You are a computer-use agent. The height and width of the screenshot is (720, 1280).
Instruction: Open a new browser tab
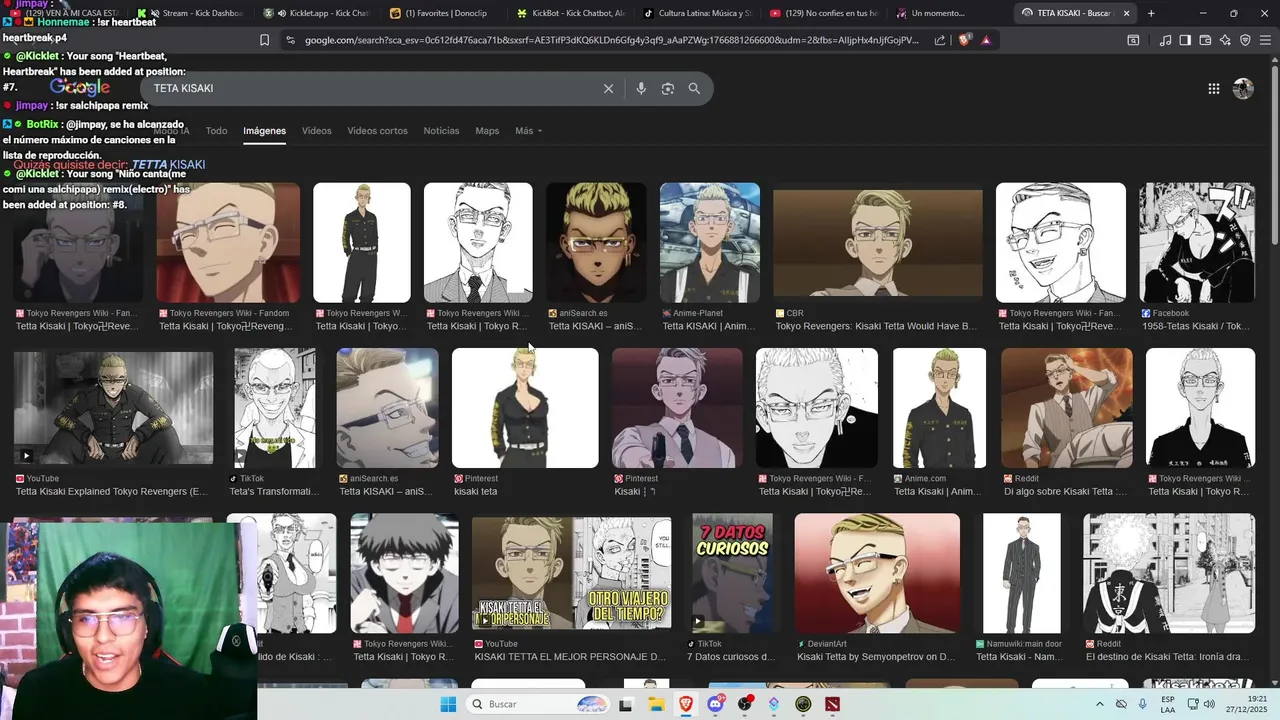[x=1151, y=13]
